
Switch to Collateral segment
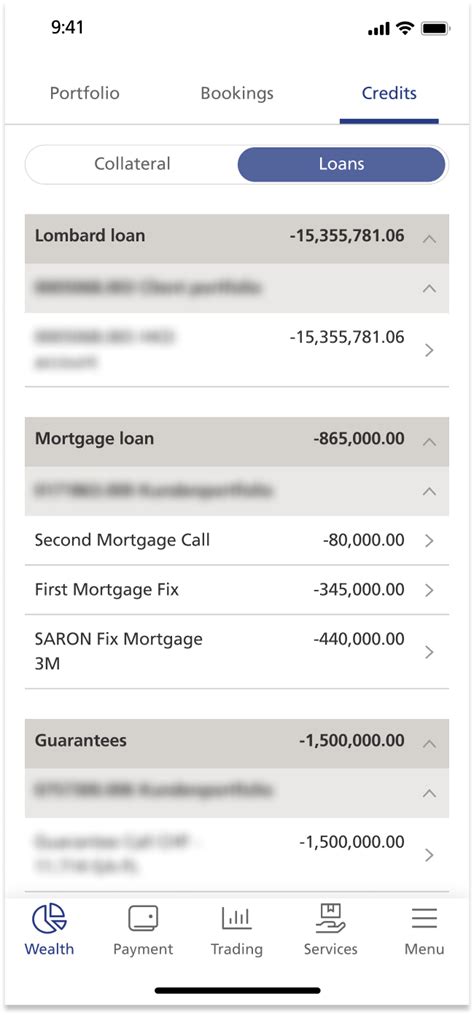click(x=132, y=164)
